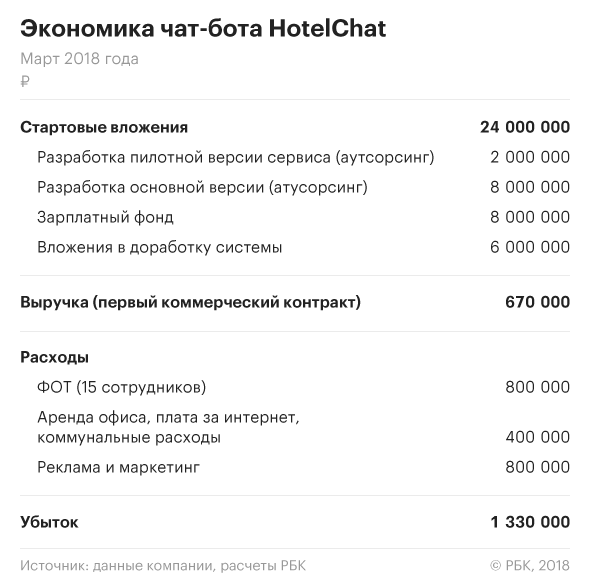
Task: Click the subtitle Март 2018 года
Action: [79, 59]
